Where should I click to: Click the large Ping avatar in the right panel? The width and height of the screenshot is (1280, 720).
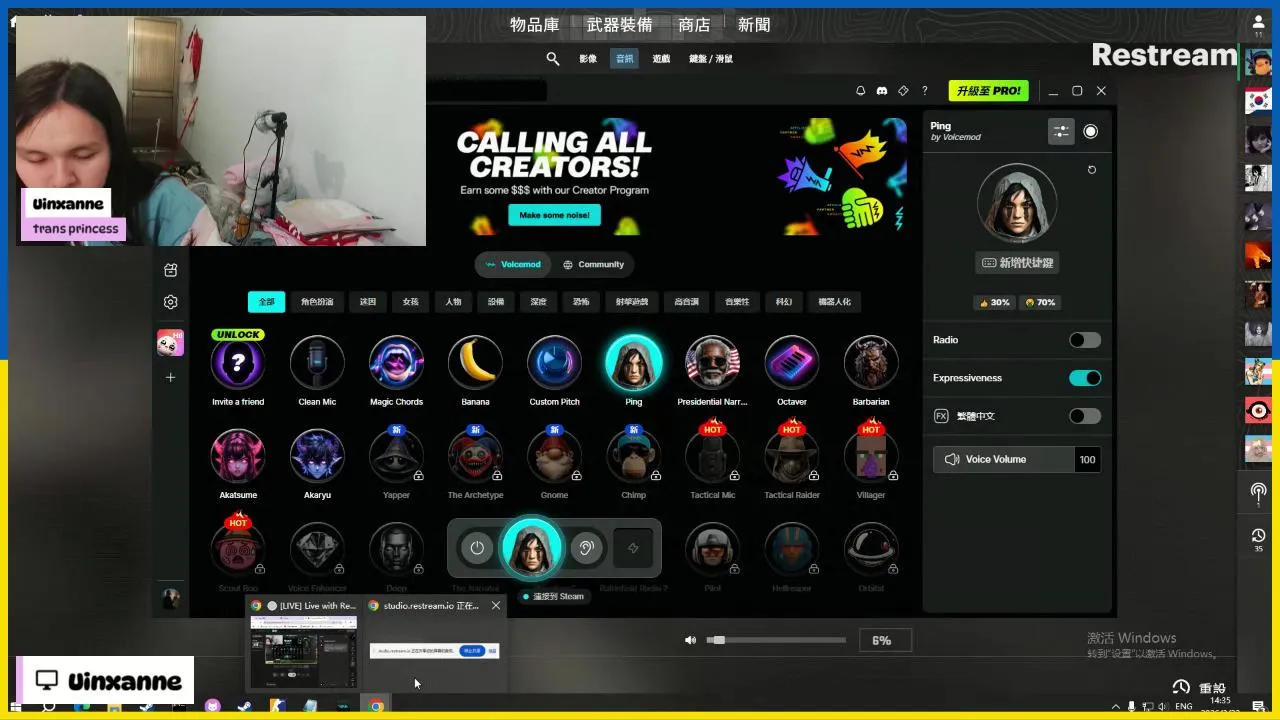tap(1017, 203)
